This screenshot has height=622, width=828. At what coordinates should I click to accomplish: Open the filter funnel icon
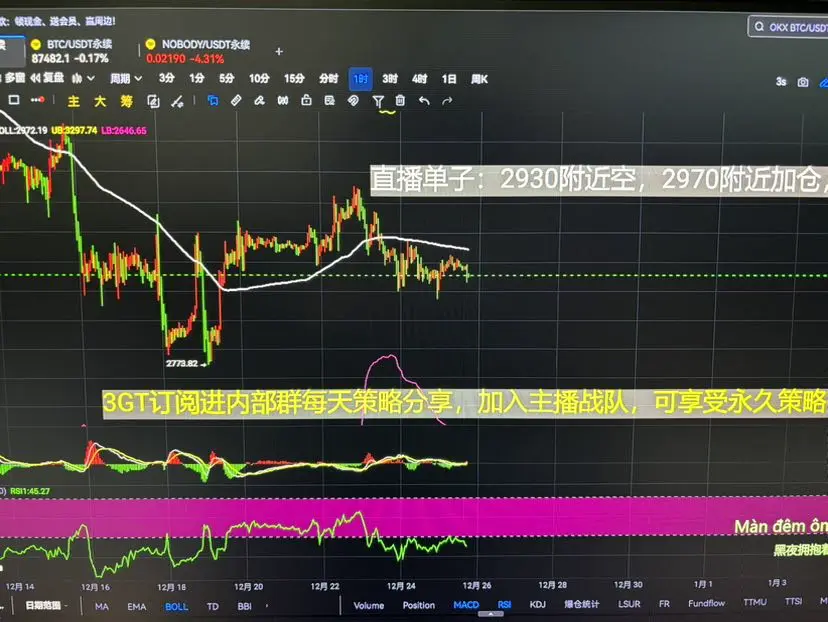click(x=378, y=101)
